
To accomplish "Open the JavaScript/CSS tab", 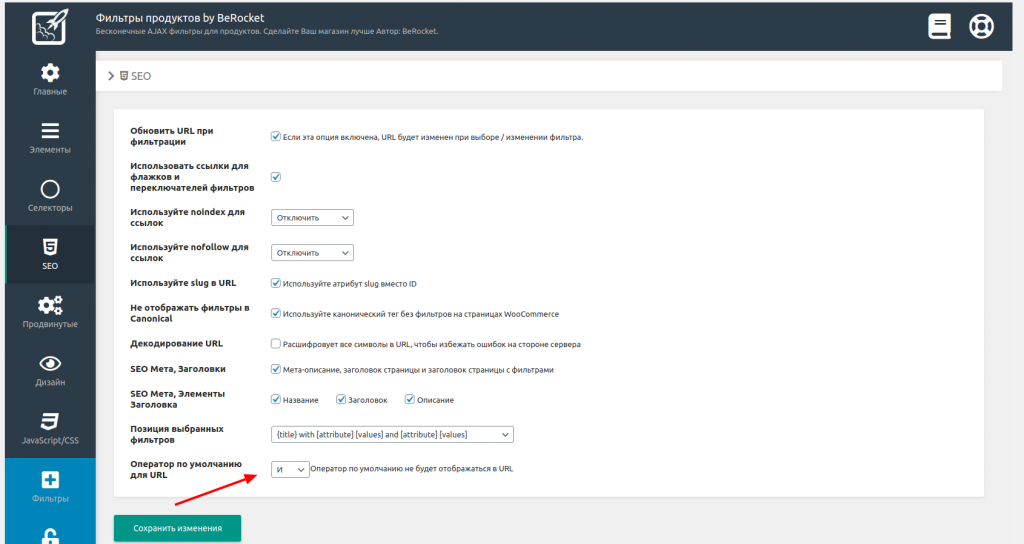I will pyautogui.click(x=49, y=428).
